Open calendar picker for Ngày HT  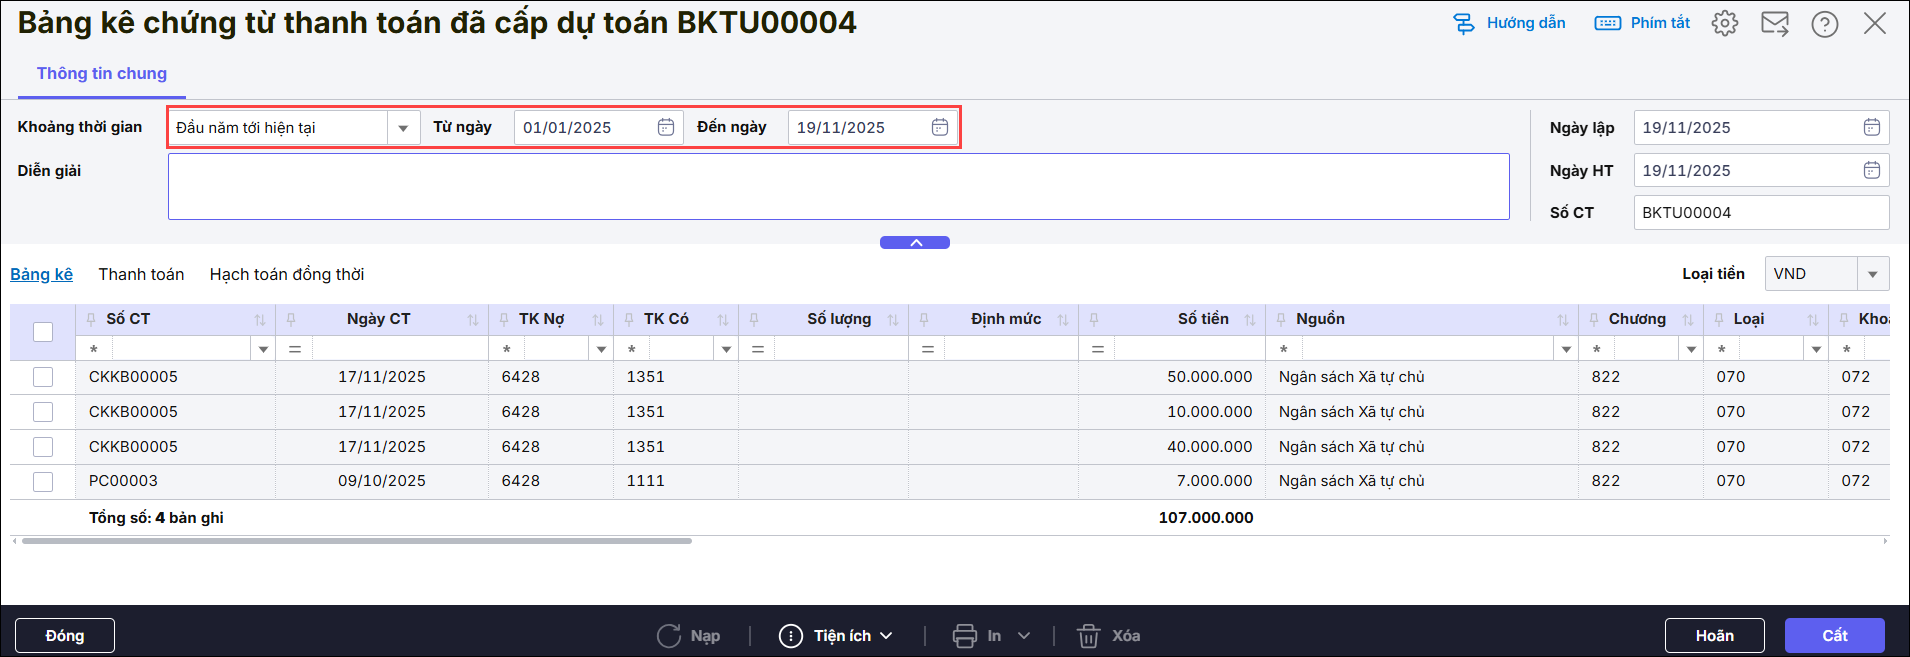pyautogui.click(x=1872, y=170)
